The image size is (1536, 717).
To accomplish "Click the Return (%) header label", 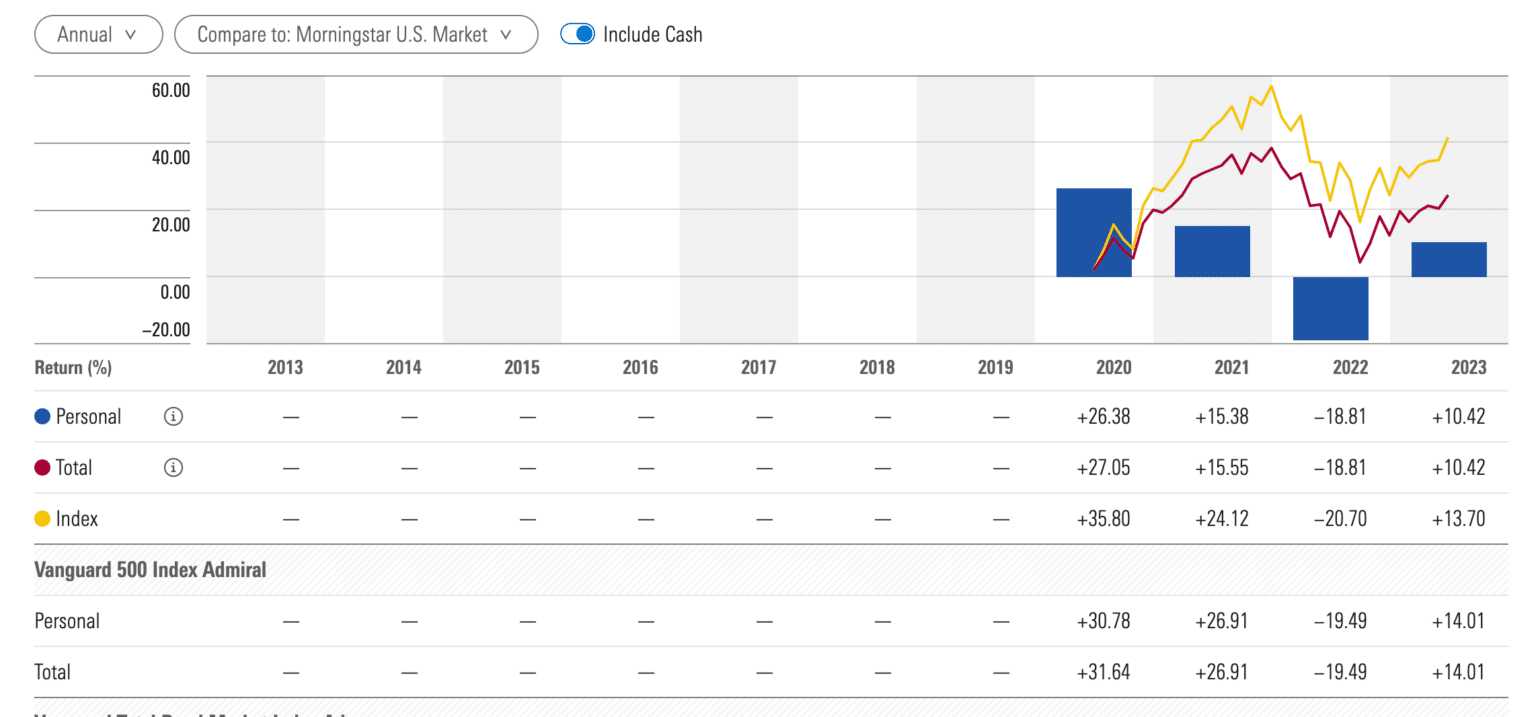I will pos(73,367).
